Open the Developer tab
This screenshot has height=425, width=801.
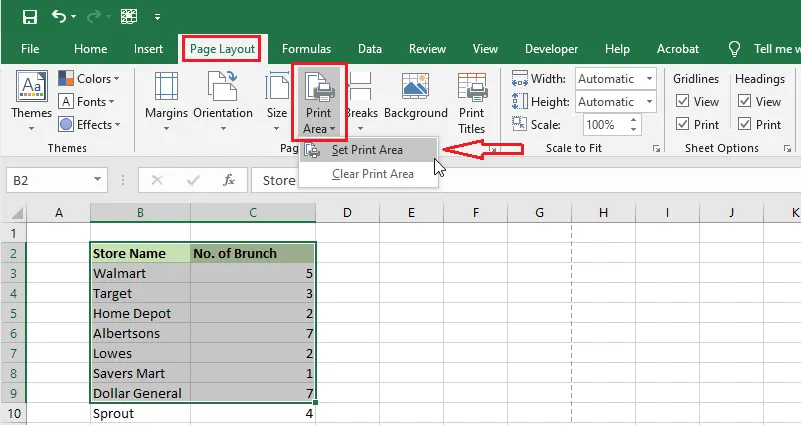coord(552,49)
